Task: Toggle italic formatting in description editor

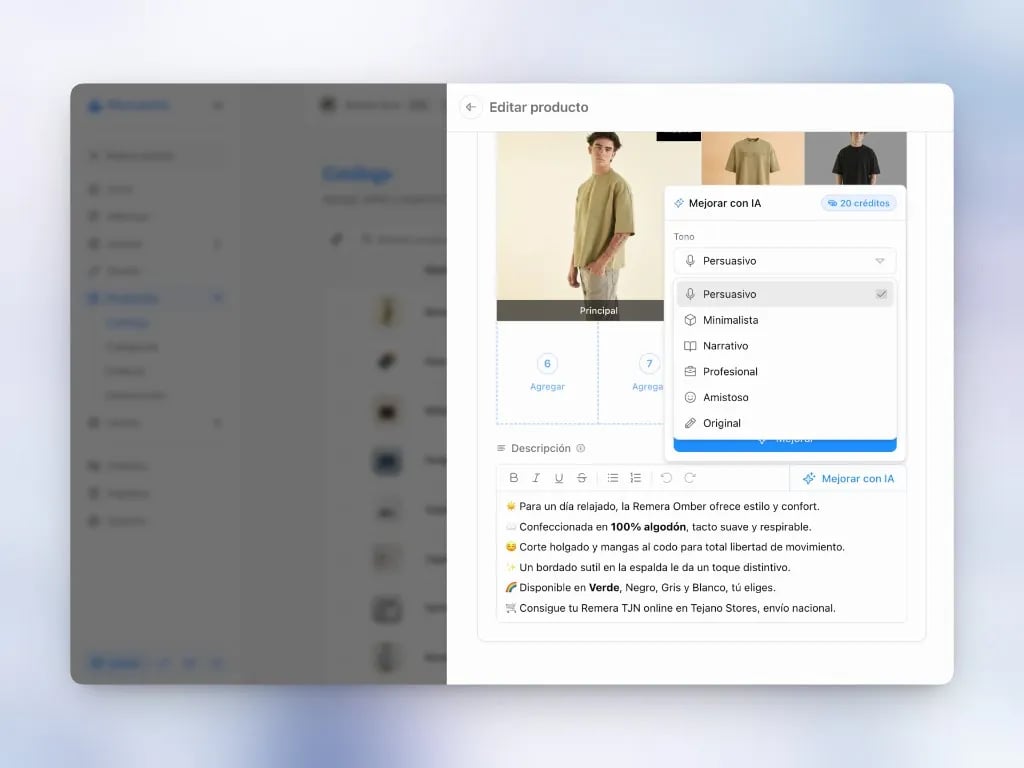Action: (x=536, y=478)
